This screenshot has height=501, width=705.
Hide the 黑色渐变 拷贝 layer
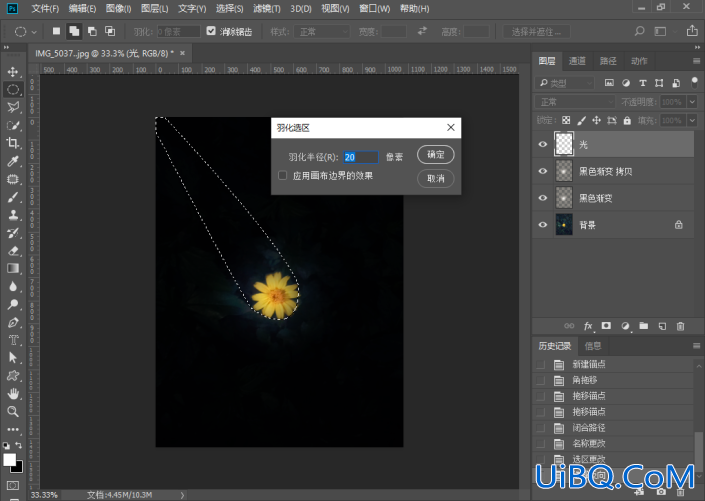pos(543,171)
